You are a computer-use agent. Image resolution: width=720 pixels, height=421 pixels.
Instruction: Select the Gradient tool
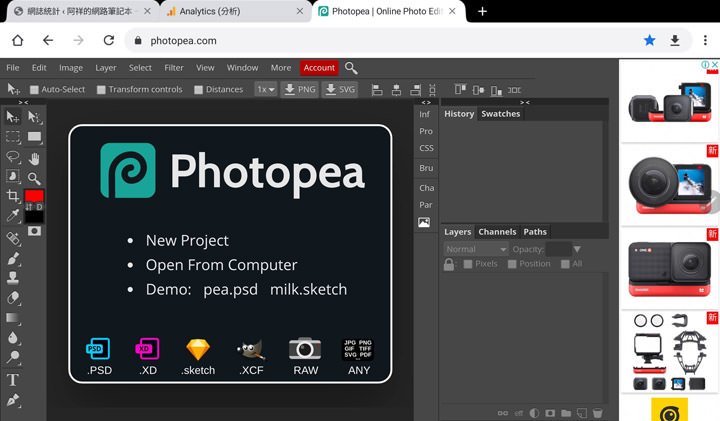[12, 318]
